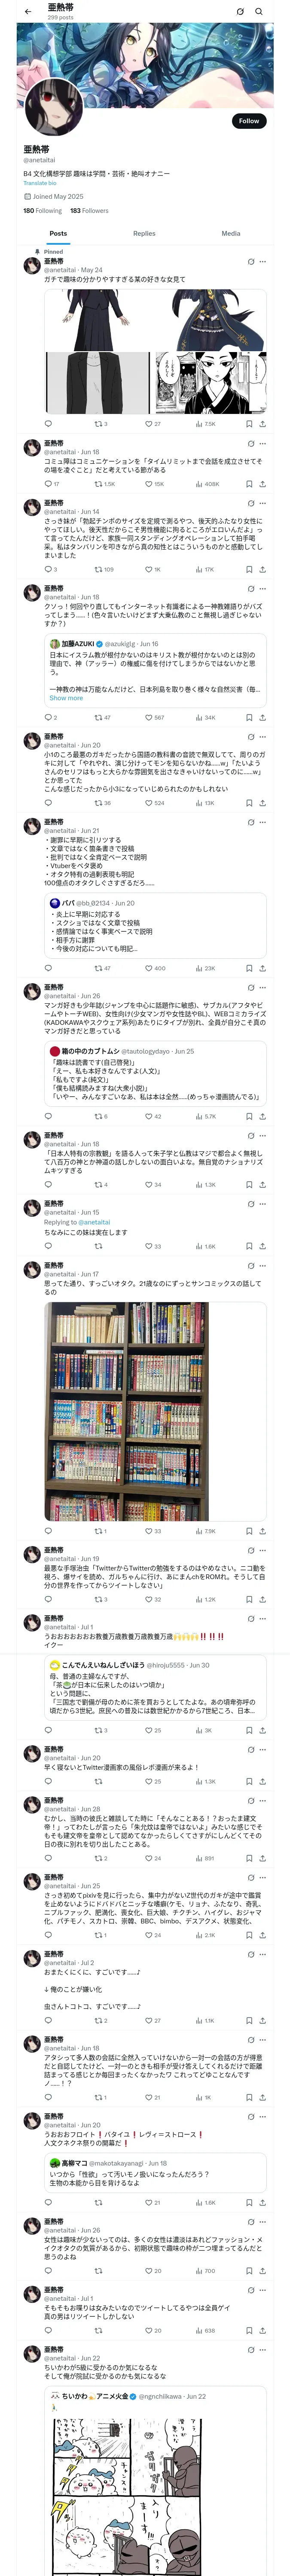The width and height of the screenshot is (290, 2576).
Task: Repost the pinned May 24 post
Action: (101, 424)
